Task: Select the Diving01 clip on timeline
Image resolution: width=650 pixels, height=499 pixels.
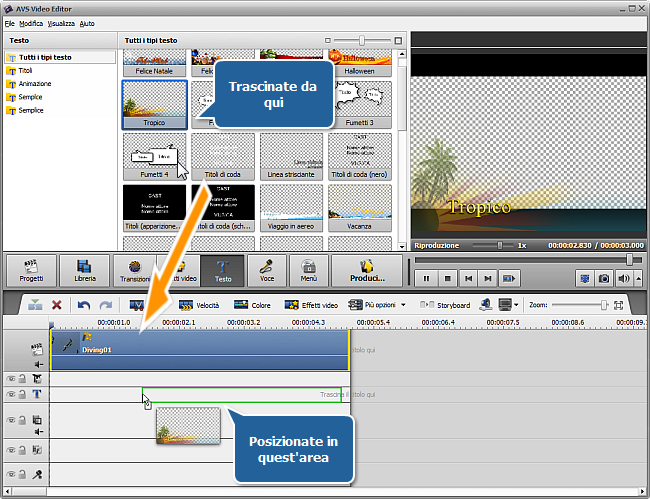Action: point(200,350)
